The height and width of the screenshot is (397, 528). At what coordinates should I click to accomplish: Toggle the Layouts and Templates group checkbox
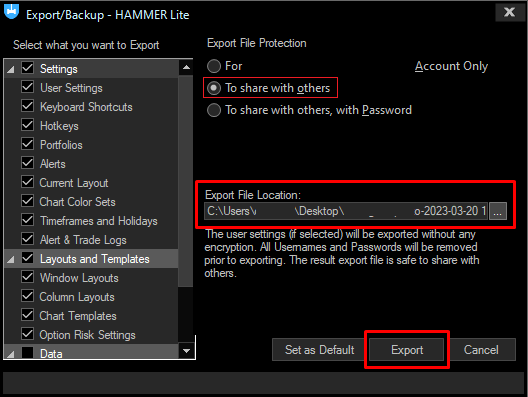[28, 258]
